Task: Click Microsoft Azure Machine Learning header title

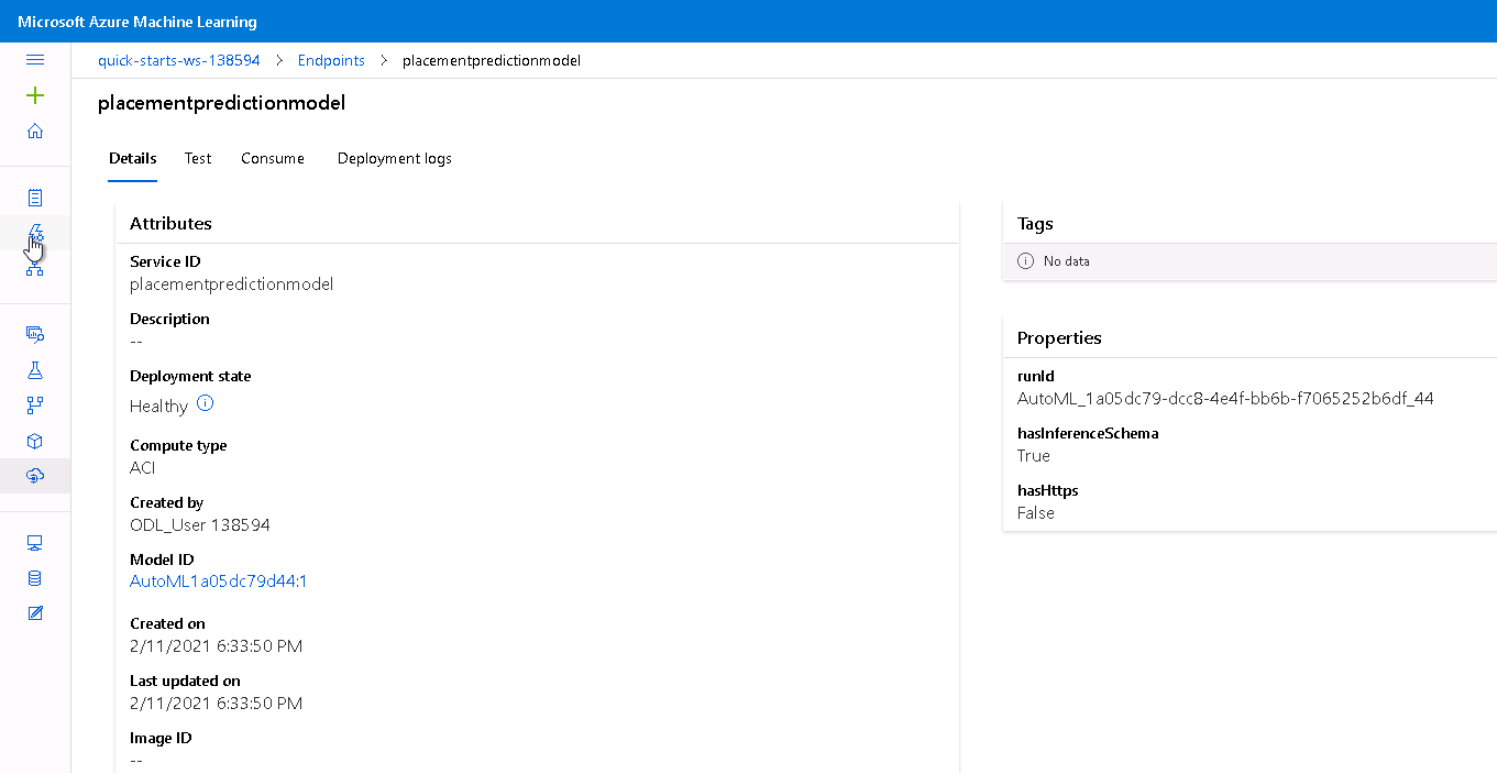Action: (137, 21)
